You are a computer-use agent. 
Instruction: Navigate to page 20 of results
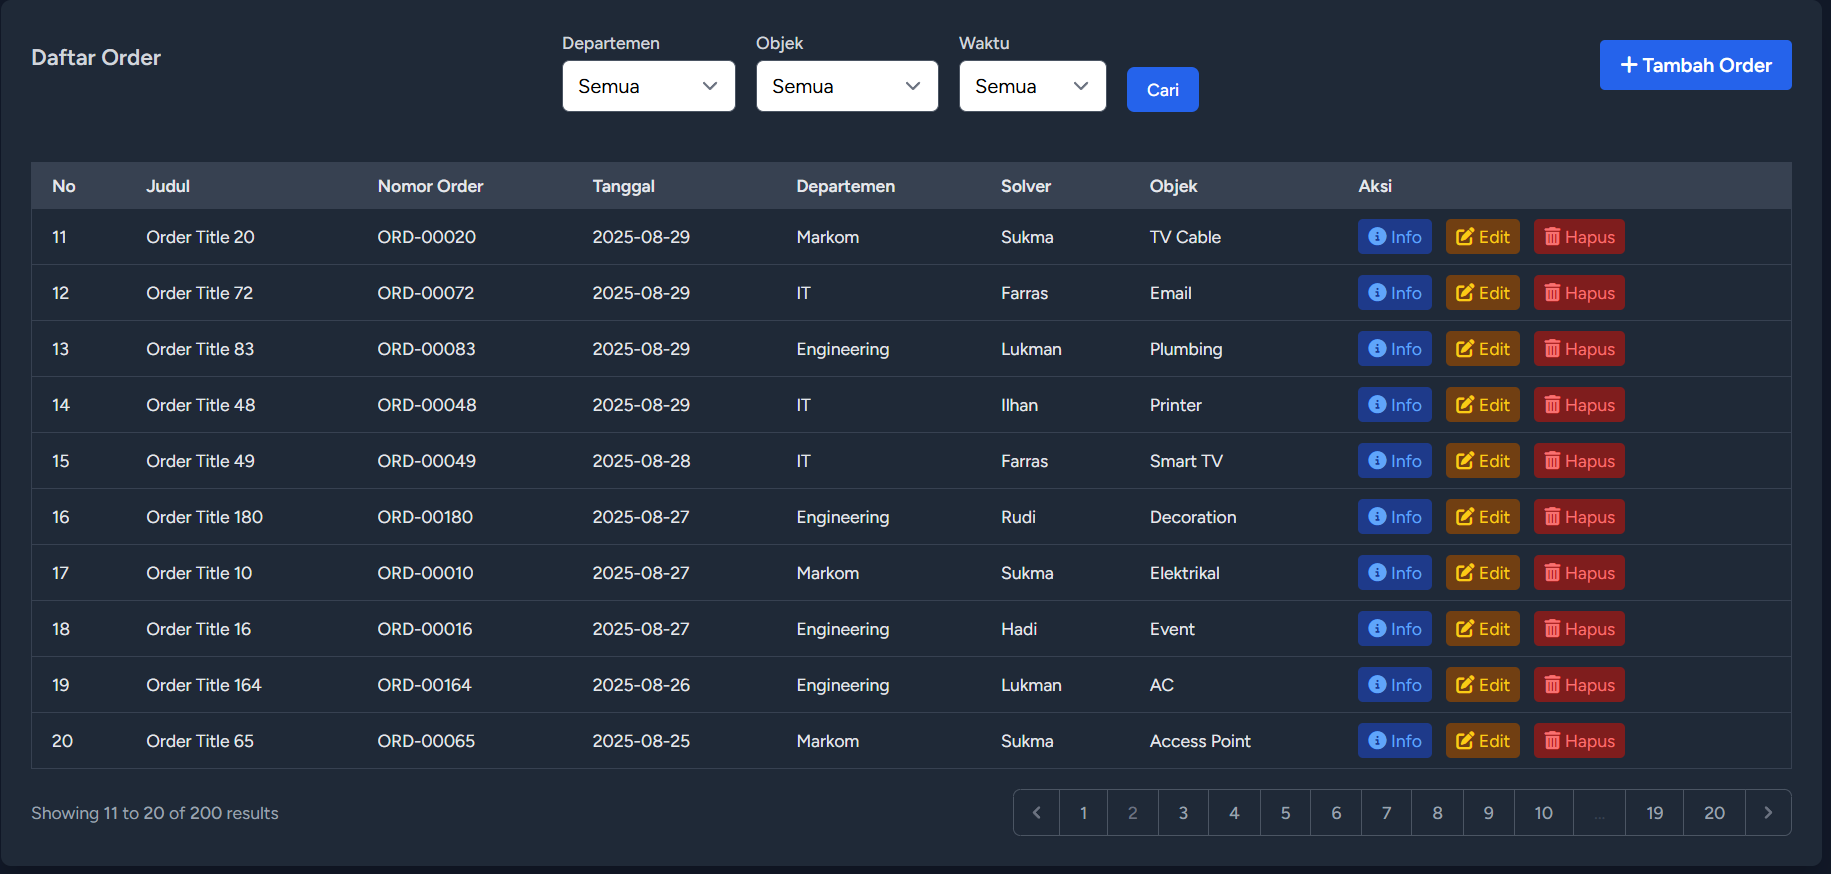pos(1714,813)
